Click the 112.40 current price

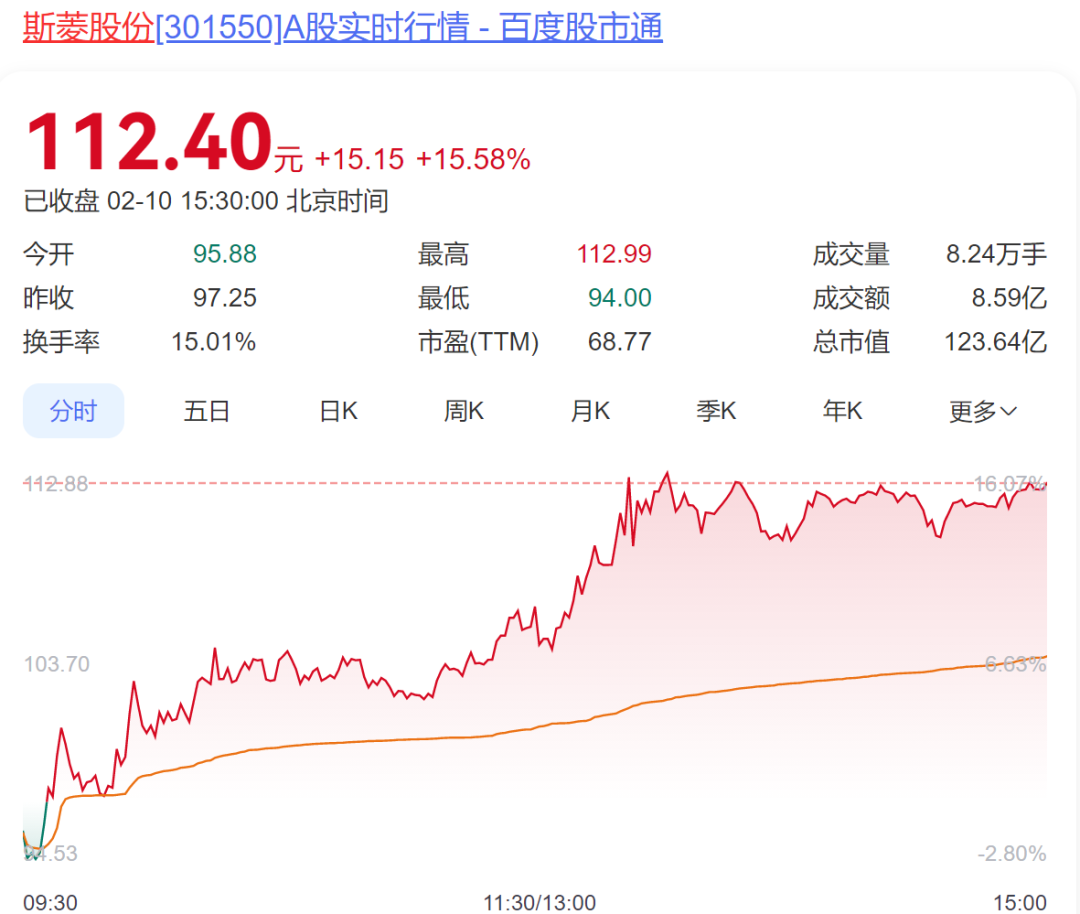149,141
